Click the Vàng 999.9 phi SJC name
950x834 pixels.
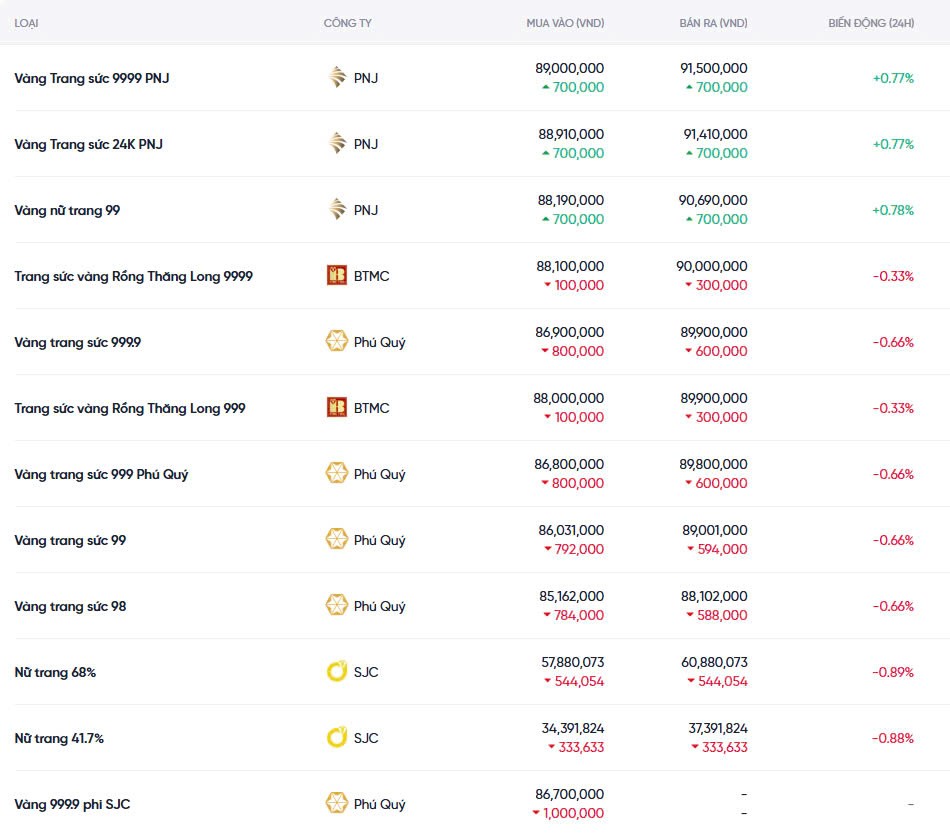pos(72,804)
